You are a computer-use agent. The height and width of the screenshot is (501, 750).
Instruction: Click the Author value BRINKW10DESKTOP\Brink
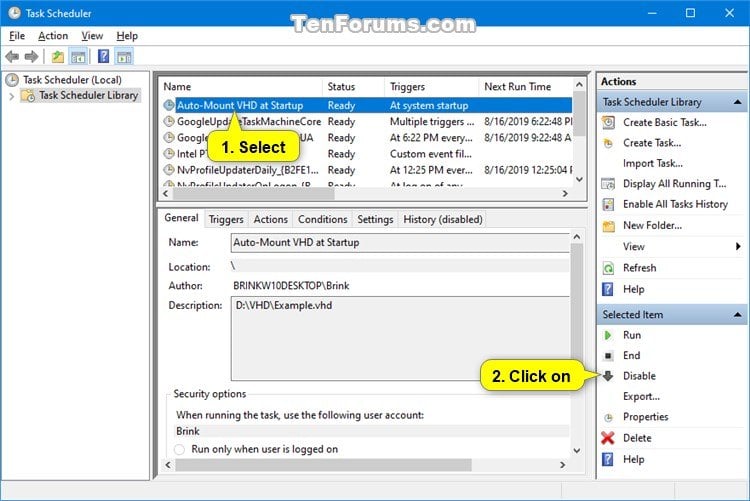tap(291, 286)
